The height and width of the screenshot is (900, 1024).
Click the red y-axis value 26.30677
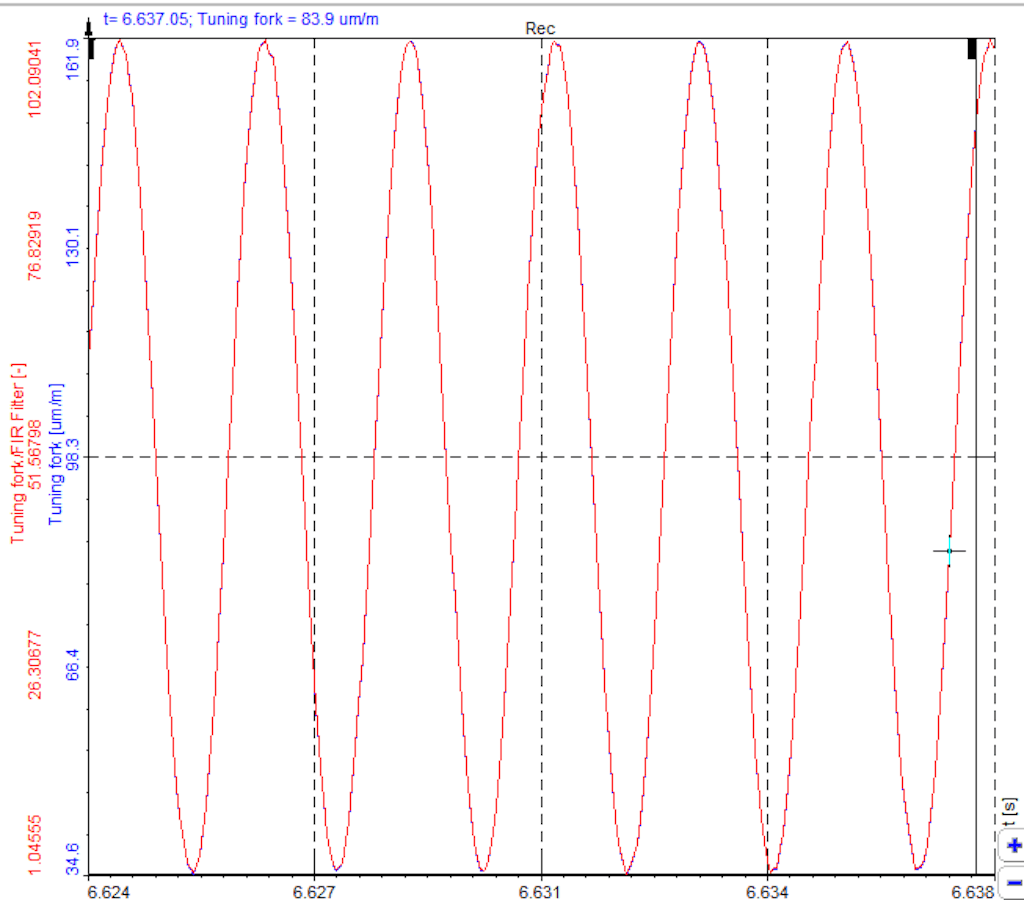coord(35,665)
